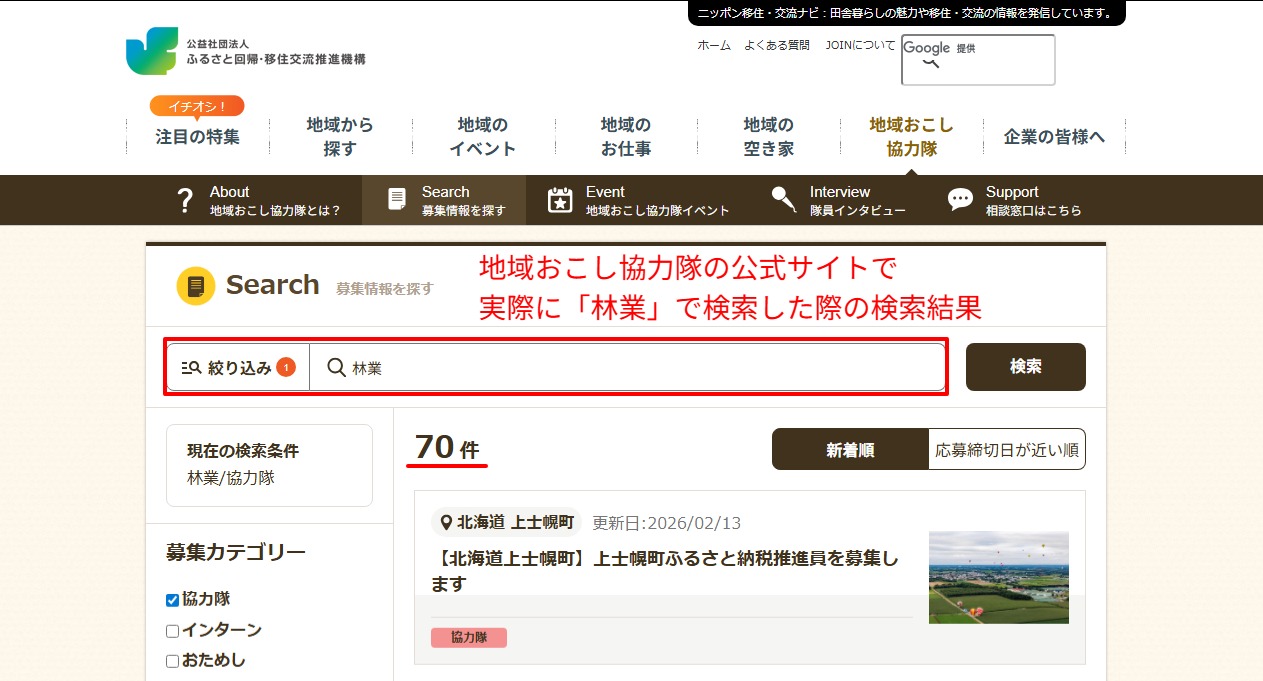Select the Event calendar icon

(x=562, y=199)
